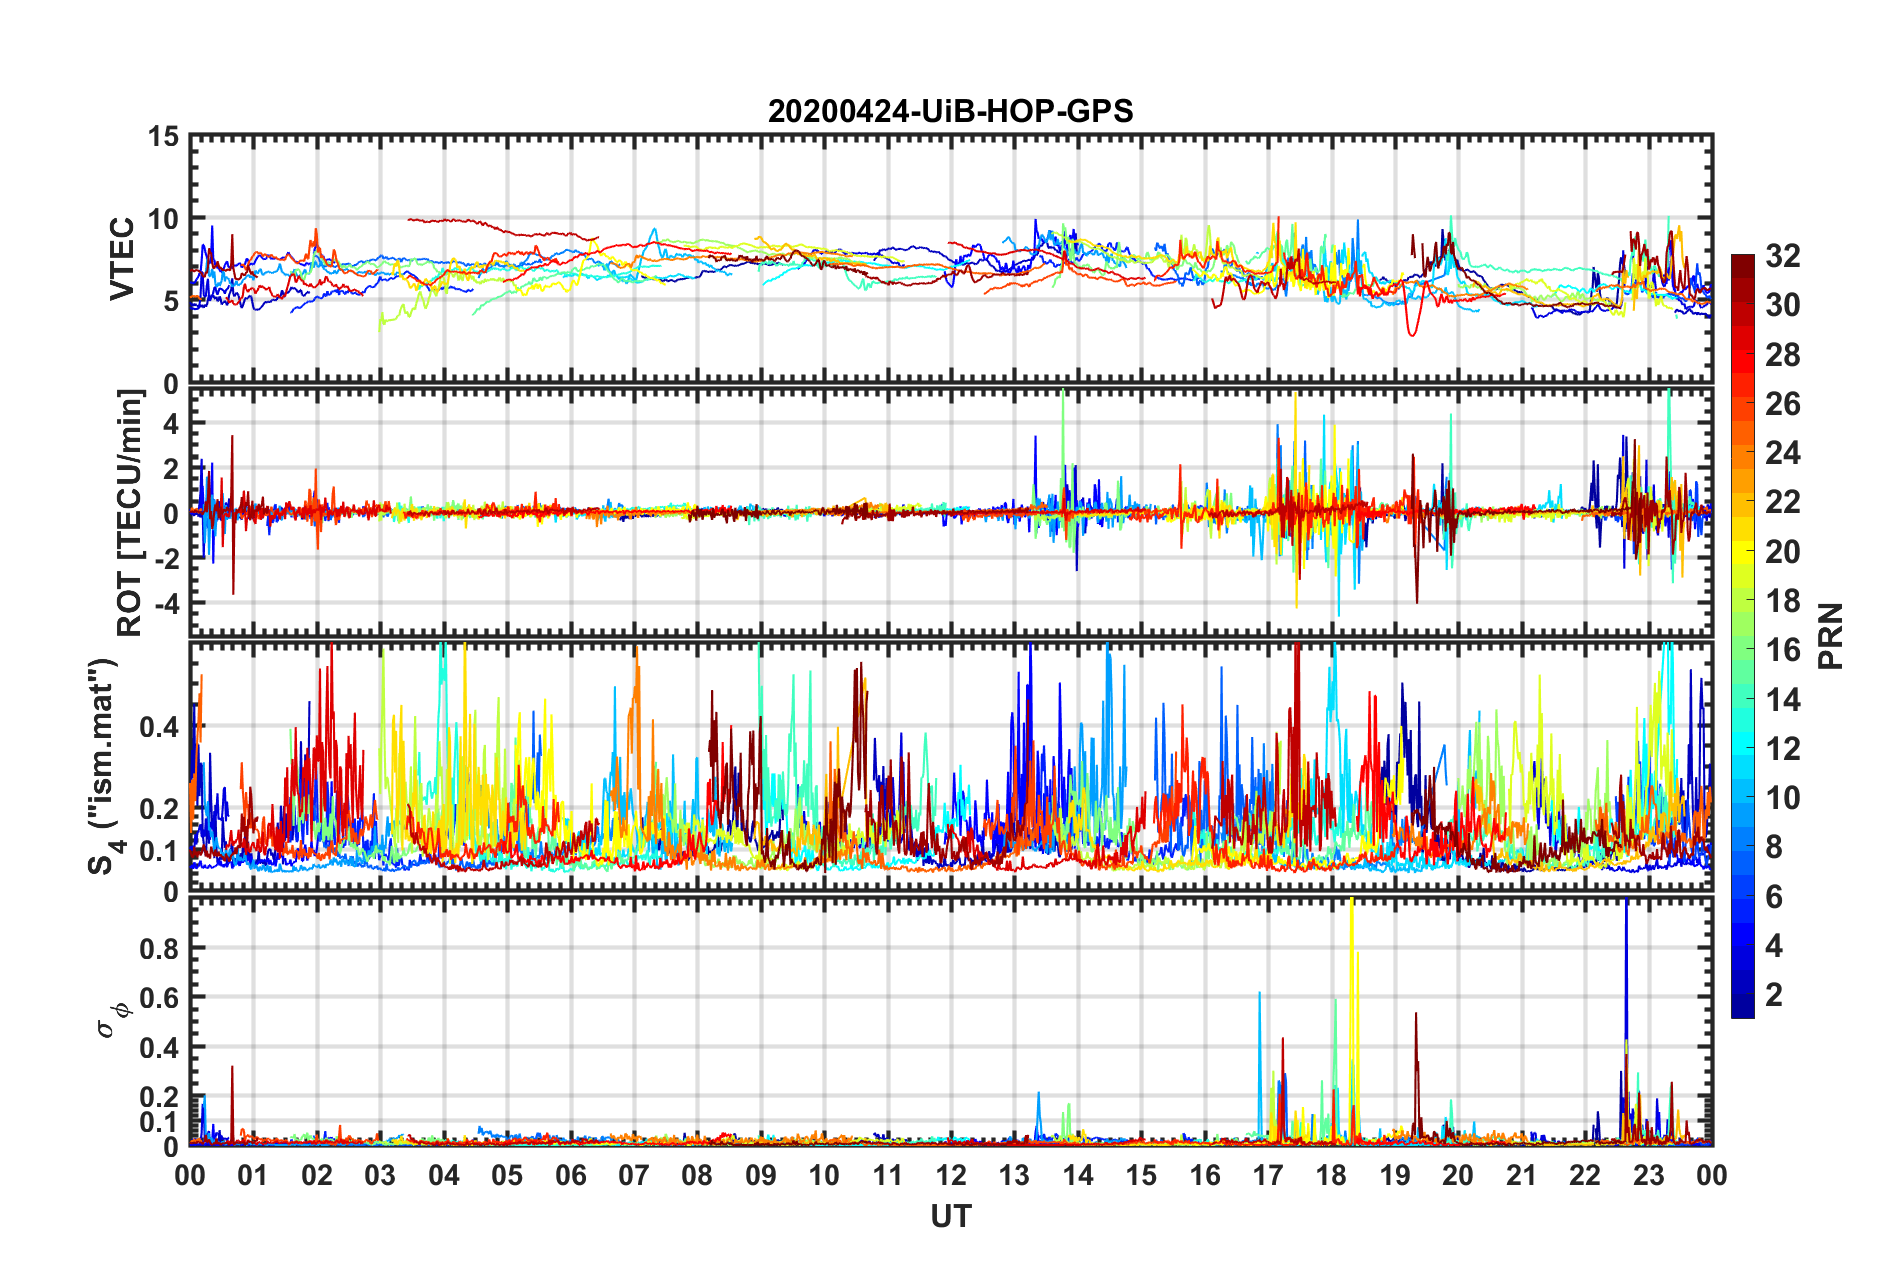Click the plot title 20200424-UiB-HOP-GPS
1902x1272 pixels.
tap(950, 111)
